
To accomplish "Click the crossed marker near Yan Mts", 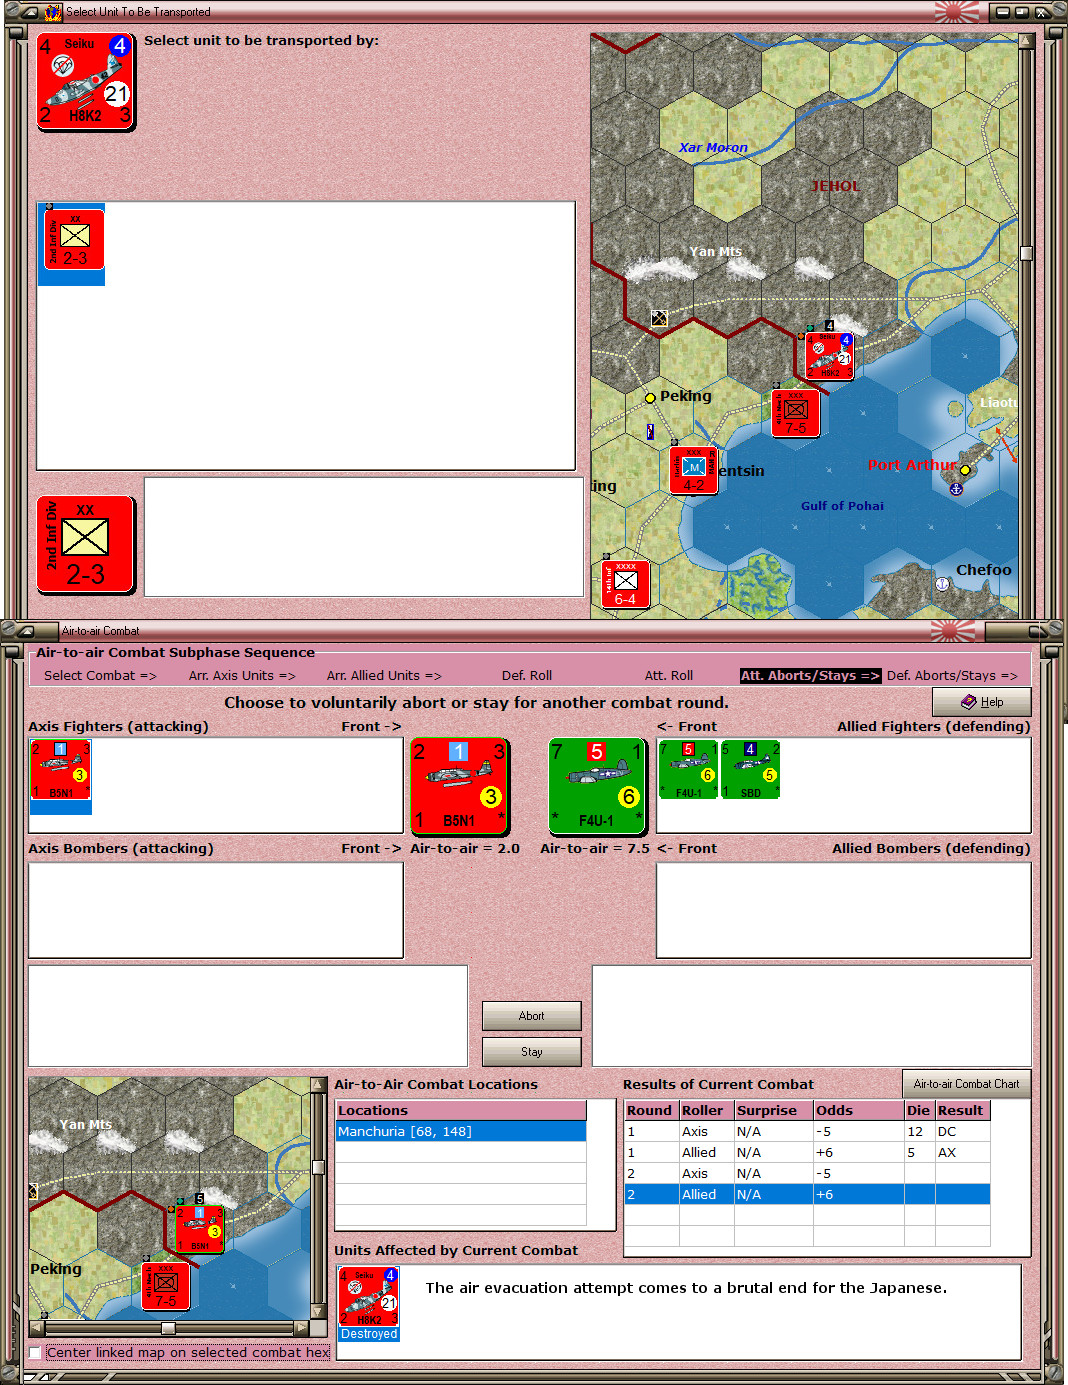I will (659, 318).
